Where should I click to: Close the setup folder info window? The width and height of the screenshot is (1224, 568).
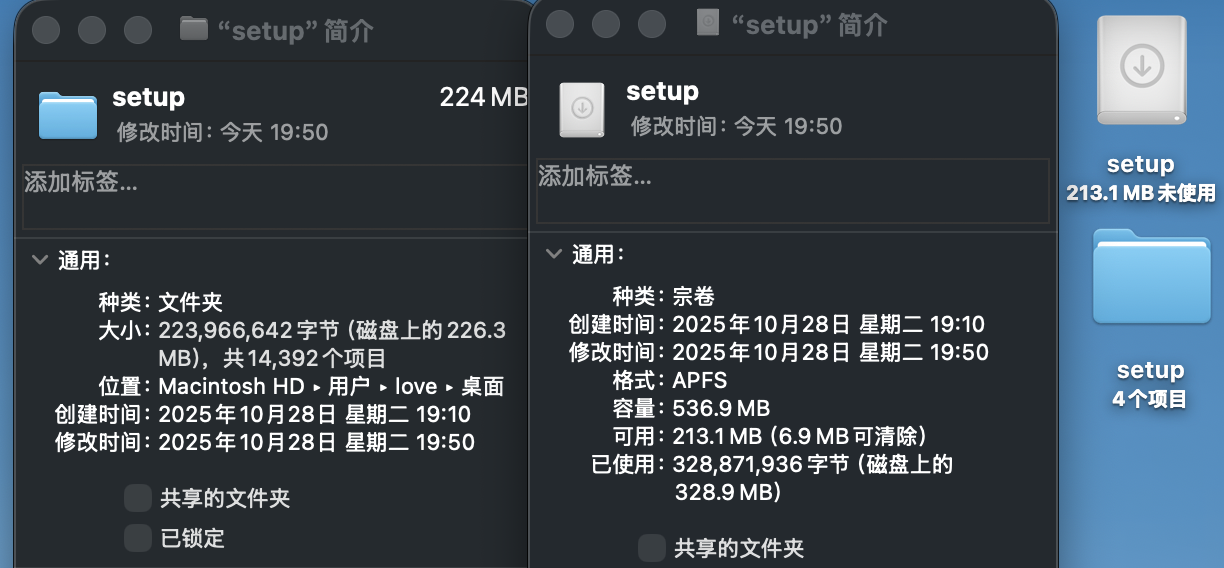coord(46,30)
